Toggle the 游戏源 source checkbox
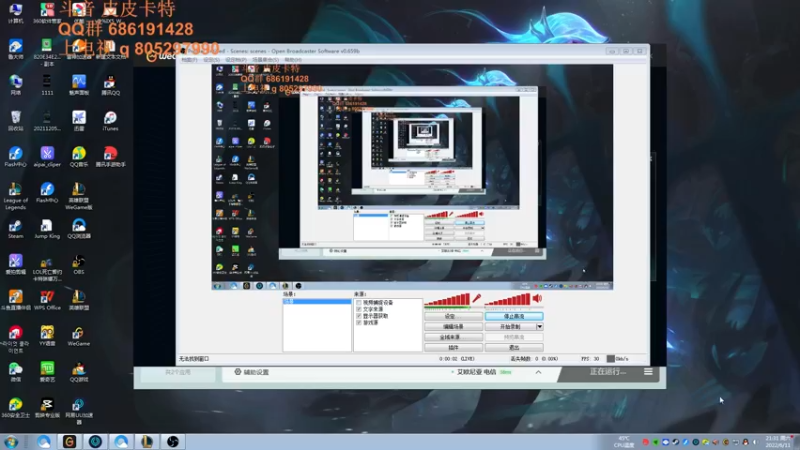 click(359, 322)
